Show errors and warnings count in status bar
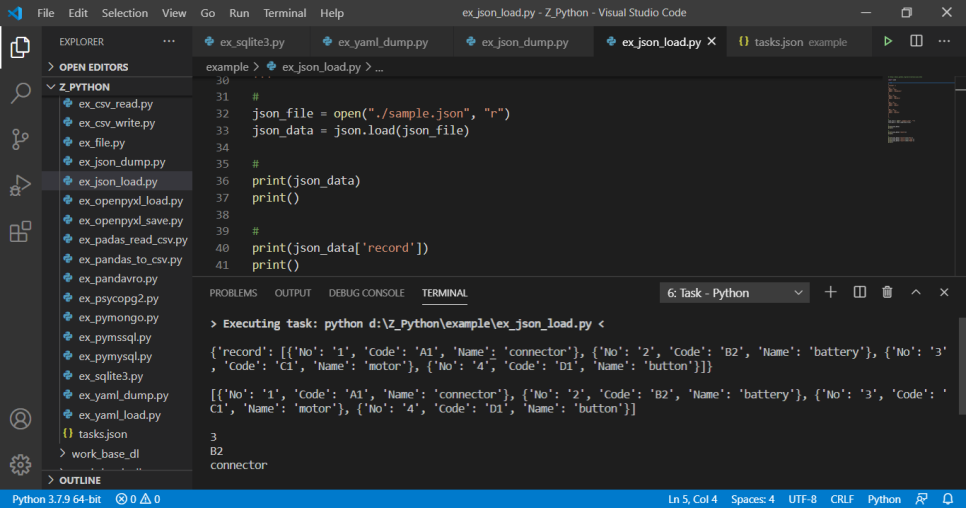 click(x=138, y=499)
